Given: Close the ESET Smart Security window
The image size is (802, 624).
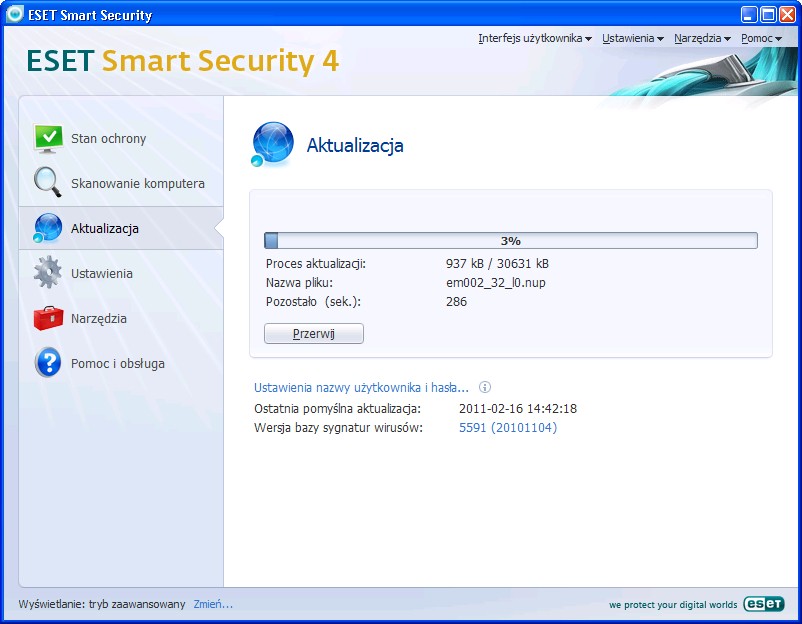Looking at the screenshot, I should (x=787, y=14).
